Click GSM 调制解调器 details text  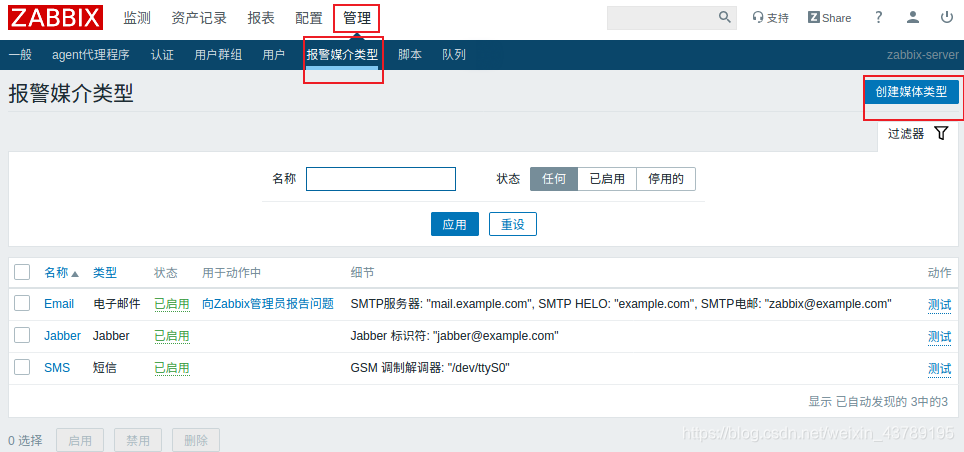pyautogui.click(x=430, y=368)
